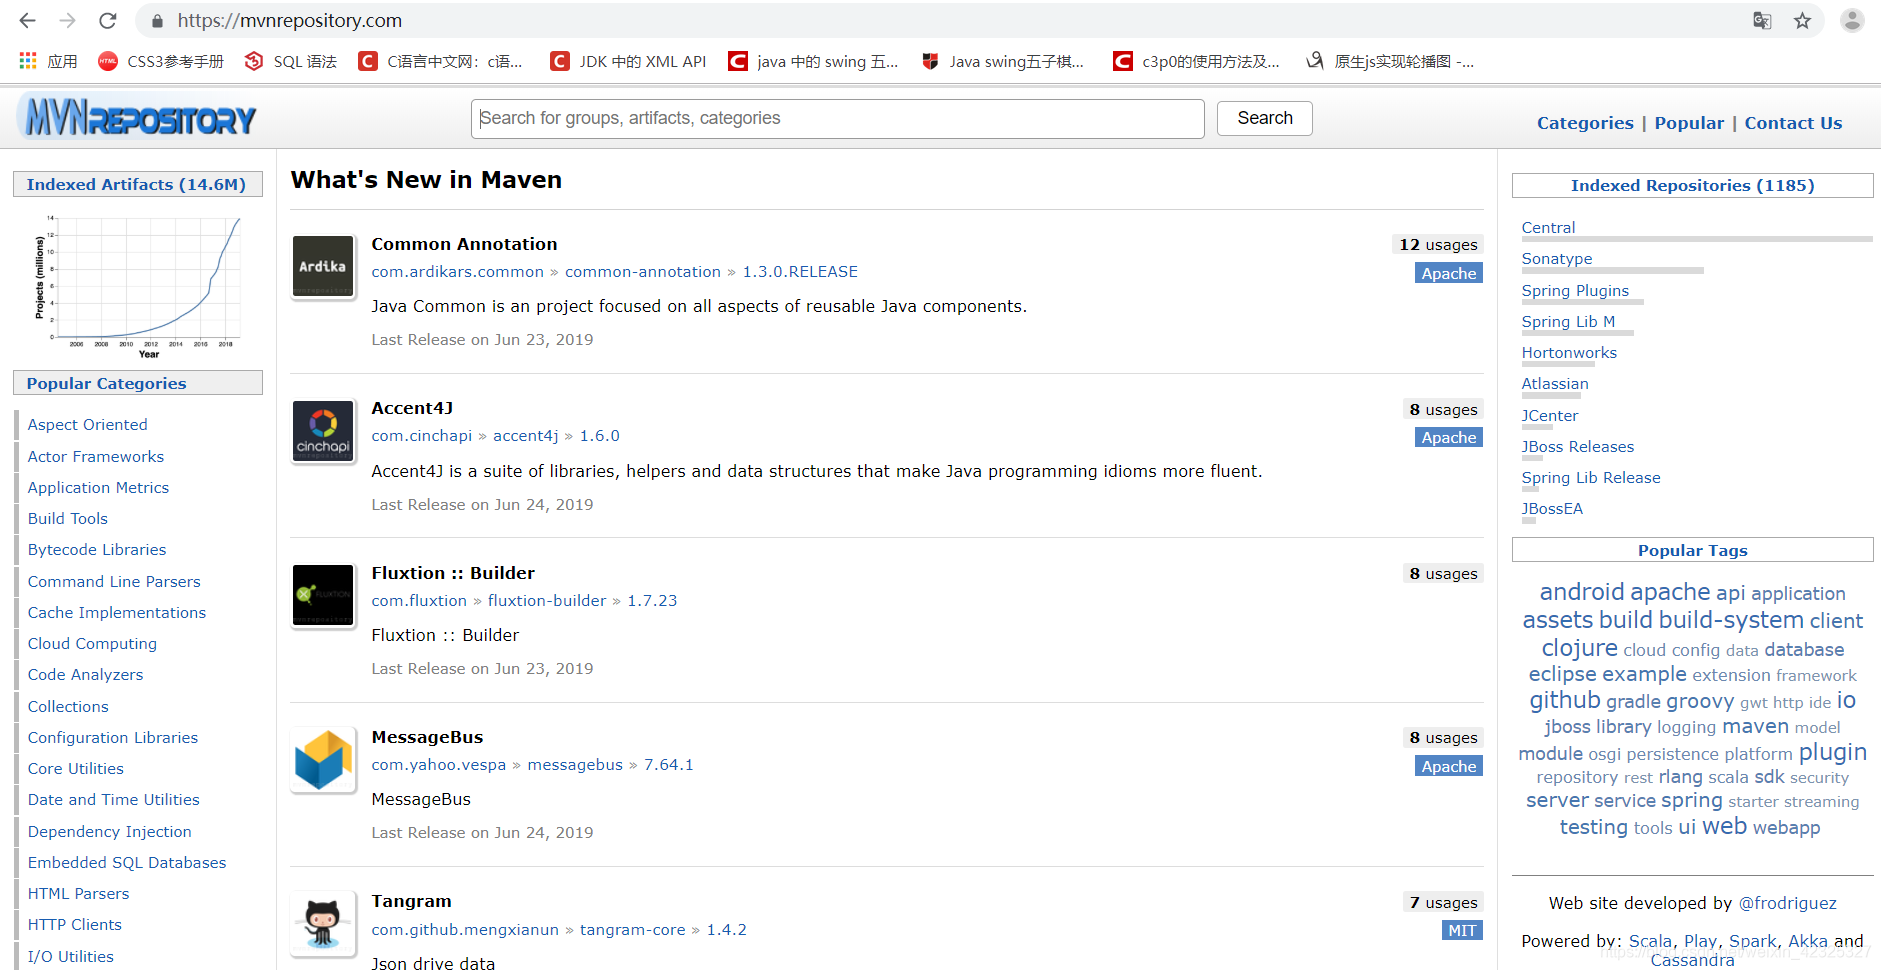Click the android tag

point(1582,592)
